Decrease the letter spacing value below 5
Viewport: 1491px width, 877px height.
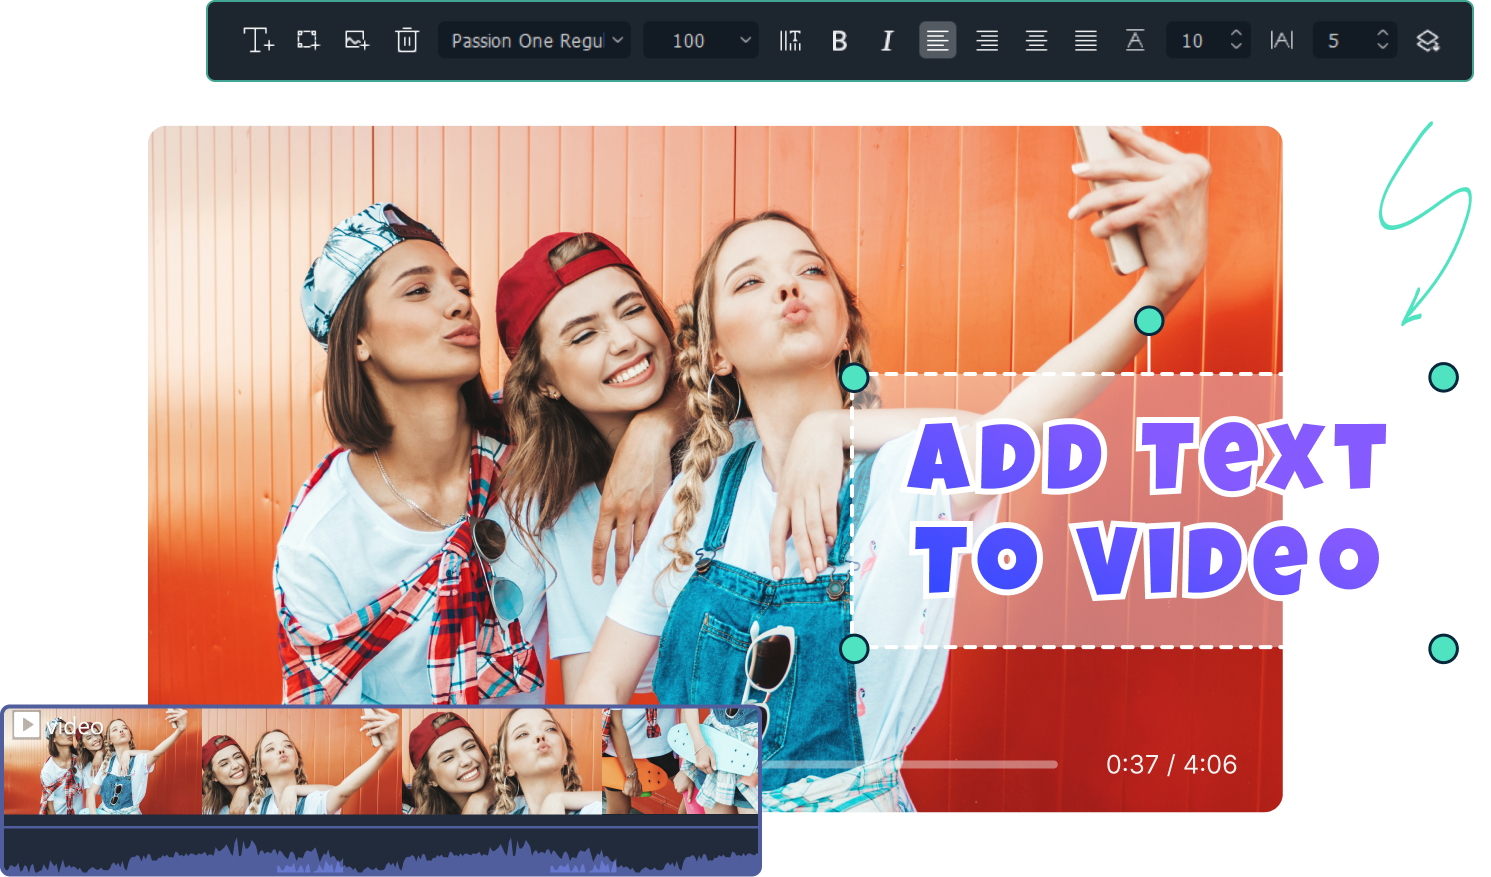1382,47
